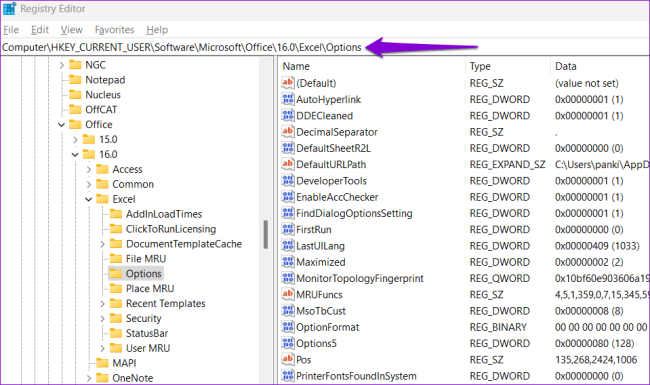
Task: Click the (Default) string value icon
Action: tap(288, 83)
